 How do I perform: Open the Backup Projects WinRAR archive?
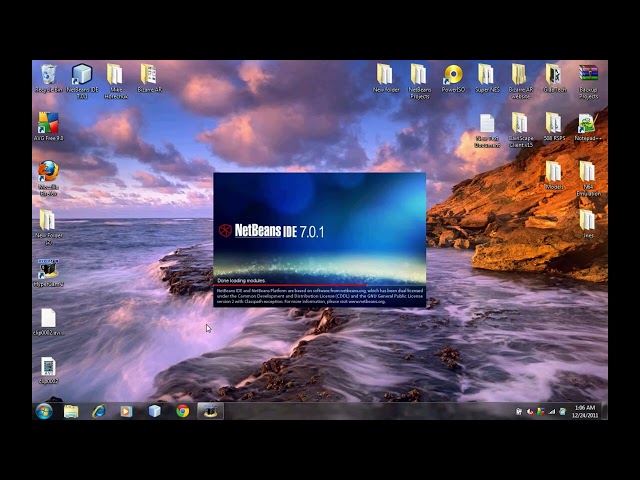(x=588, y=81)
